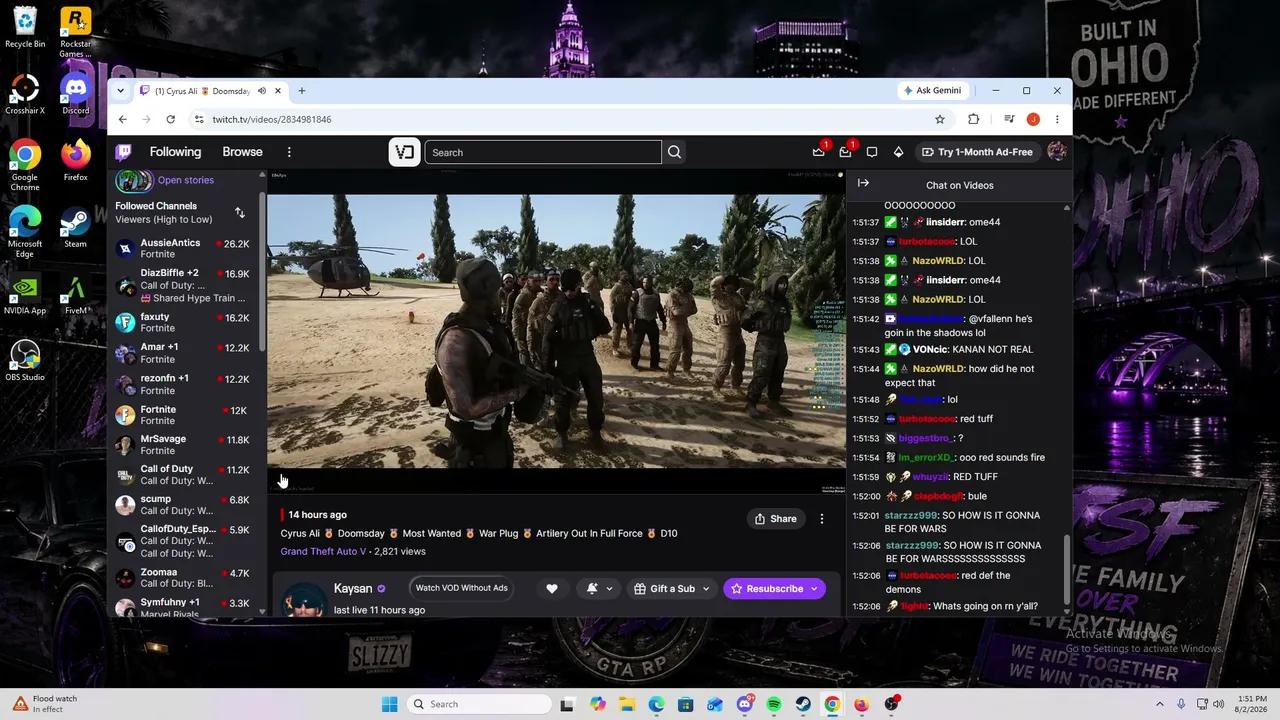Open Chrome Extensions puzzle icon

pos(973,119)
